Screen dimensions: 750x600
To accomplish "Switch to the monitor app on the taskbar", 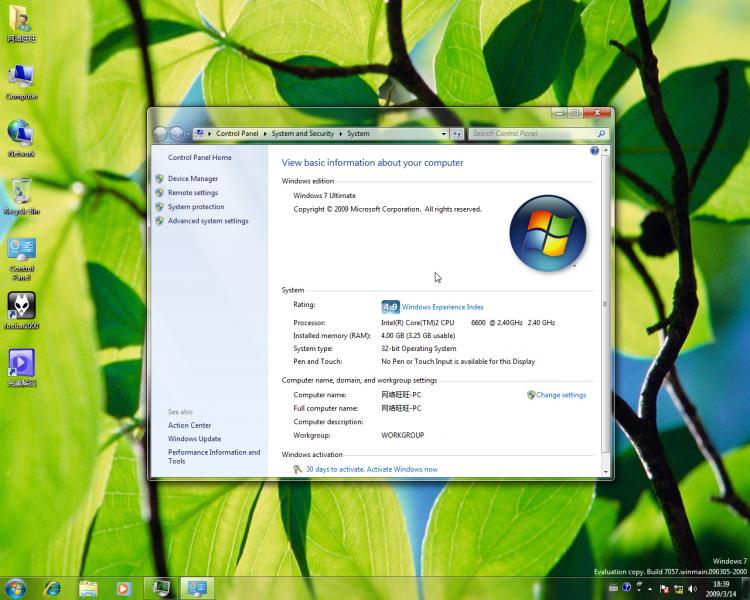I will 161,588.
